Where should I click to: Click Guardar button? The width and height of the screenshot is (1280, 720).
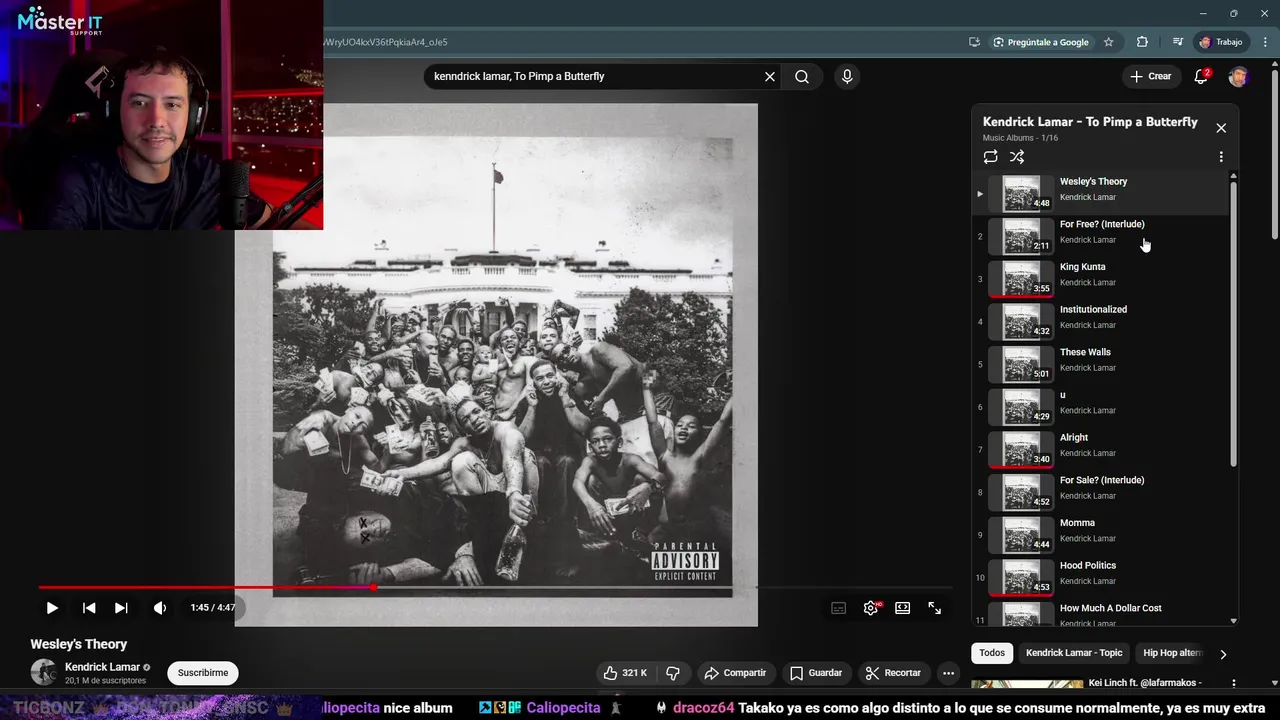click(x=816, y=673)
